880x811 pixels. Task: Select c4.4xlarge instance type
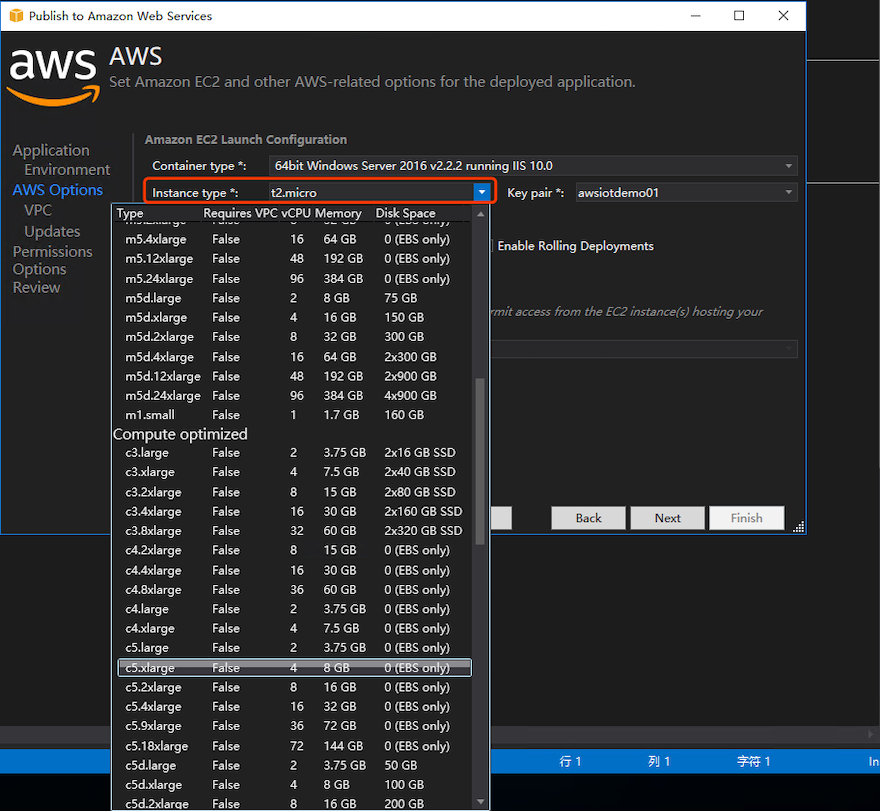coord(295,570)
